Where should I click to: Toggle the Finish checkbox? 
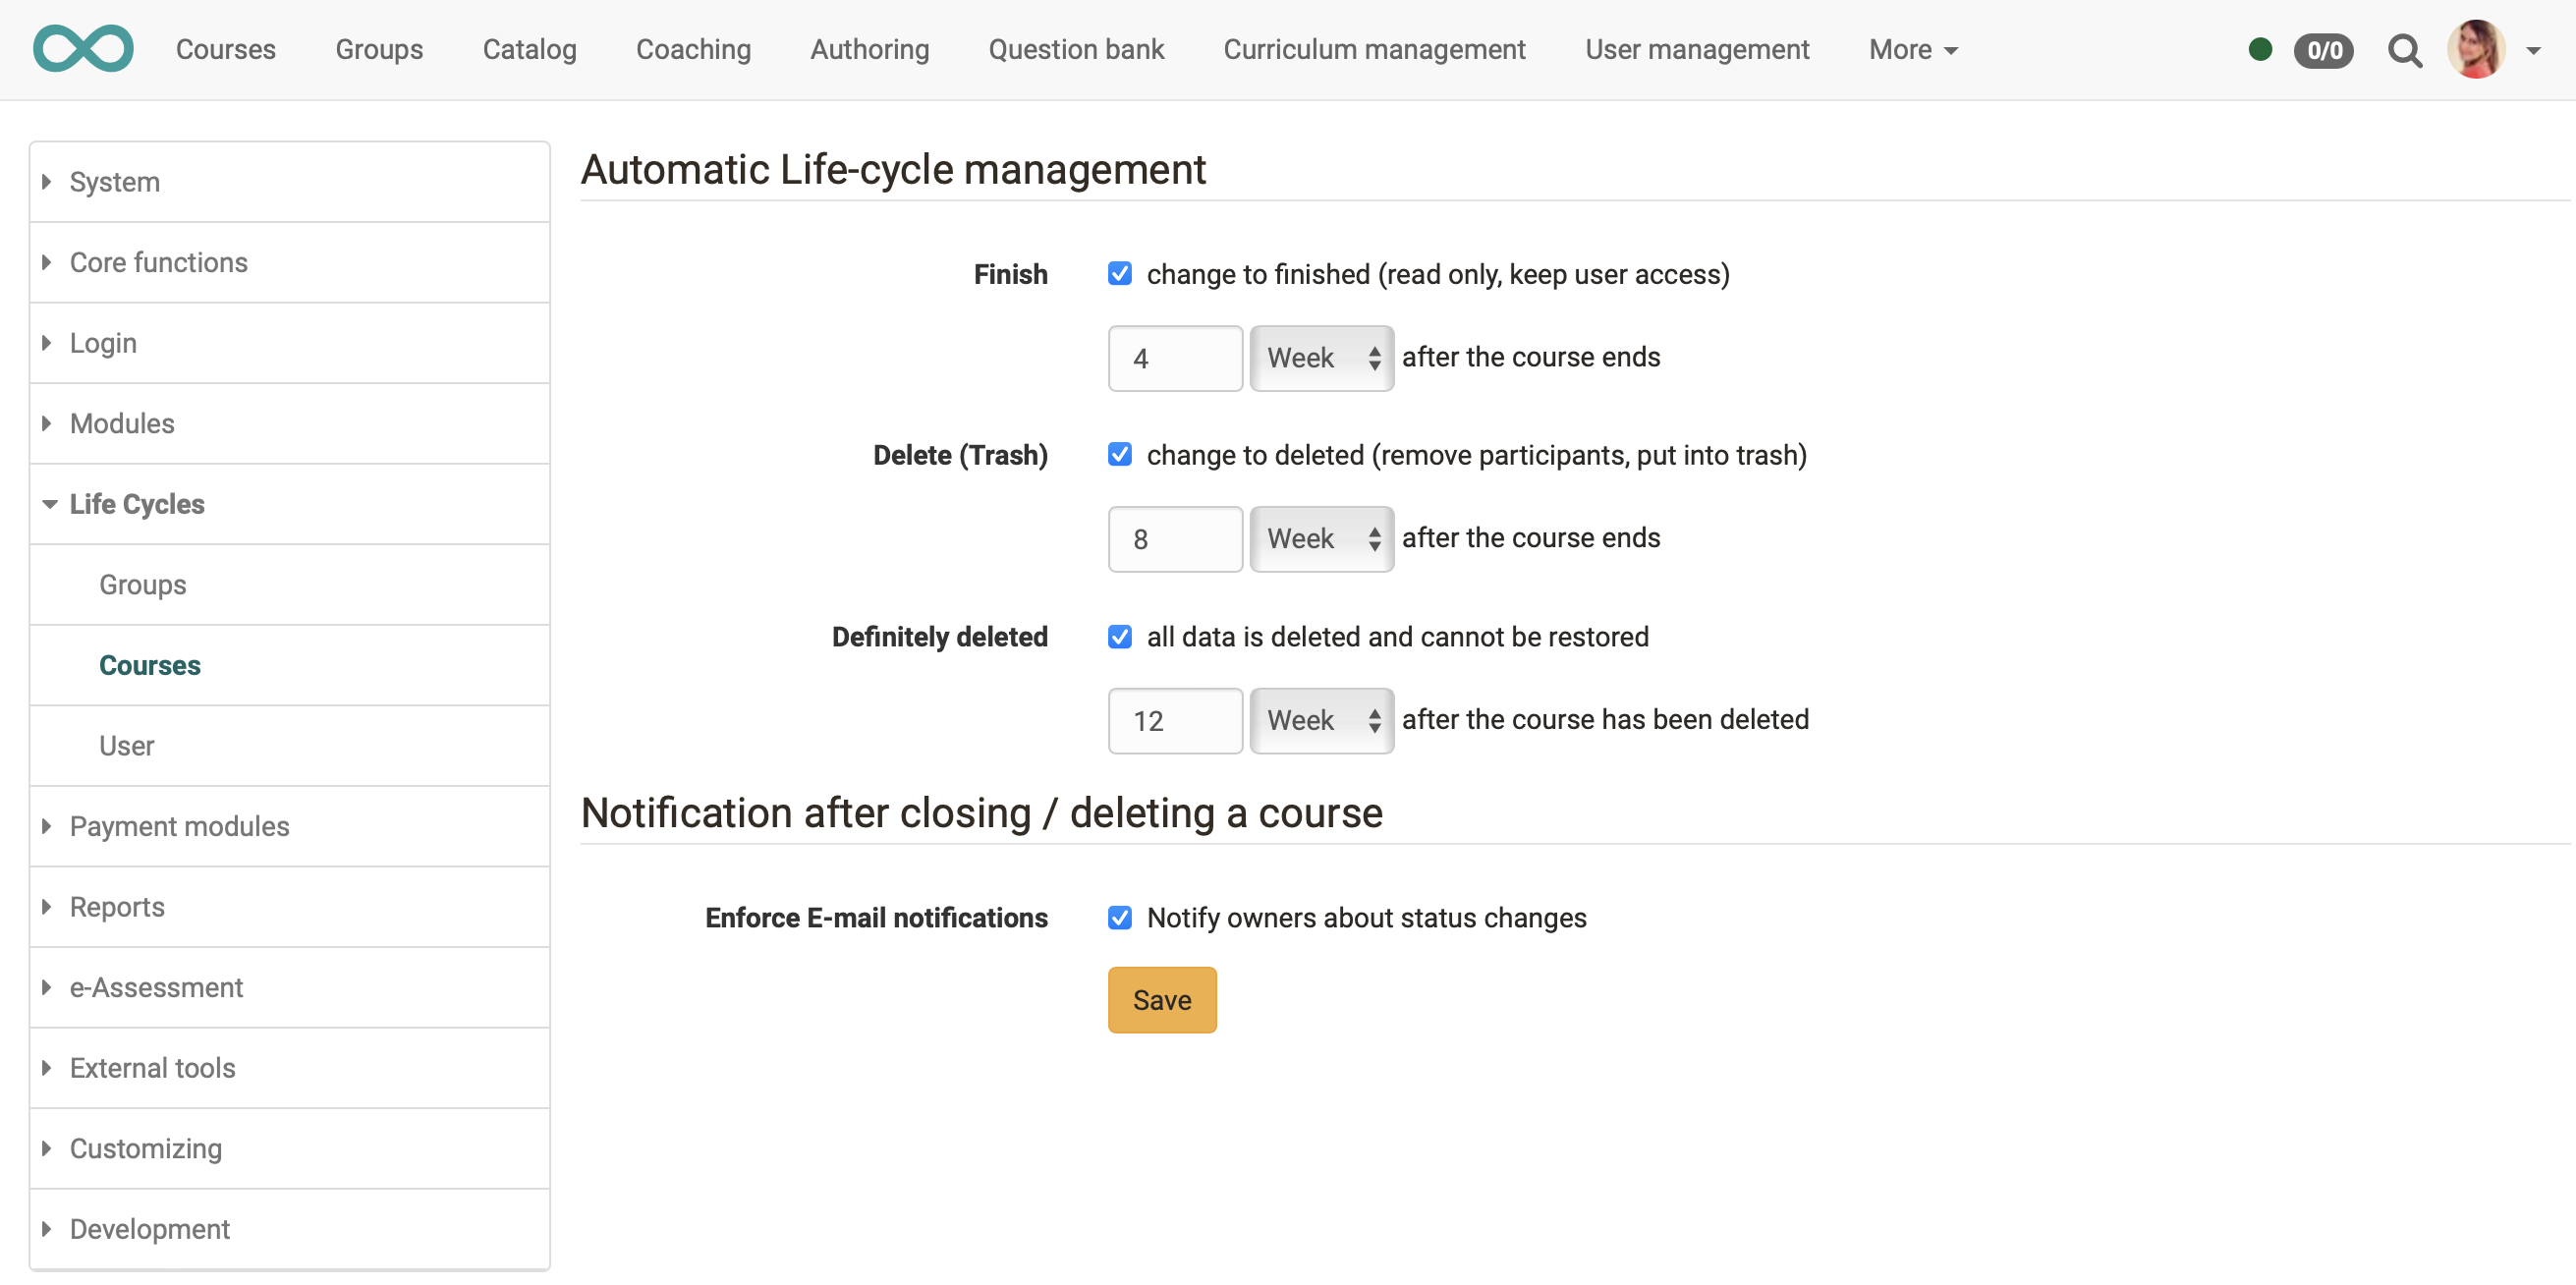point(1120,274)
